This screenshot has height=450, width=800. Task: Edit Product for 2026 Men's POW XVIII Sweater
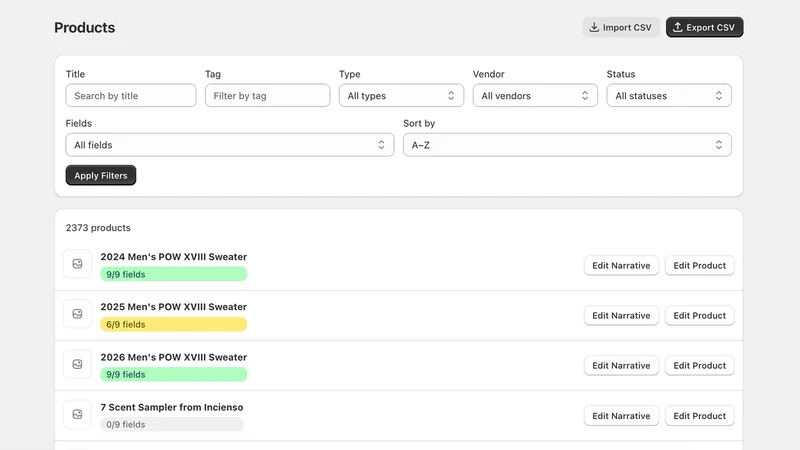tap(699, 365)
